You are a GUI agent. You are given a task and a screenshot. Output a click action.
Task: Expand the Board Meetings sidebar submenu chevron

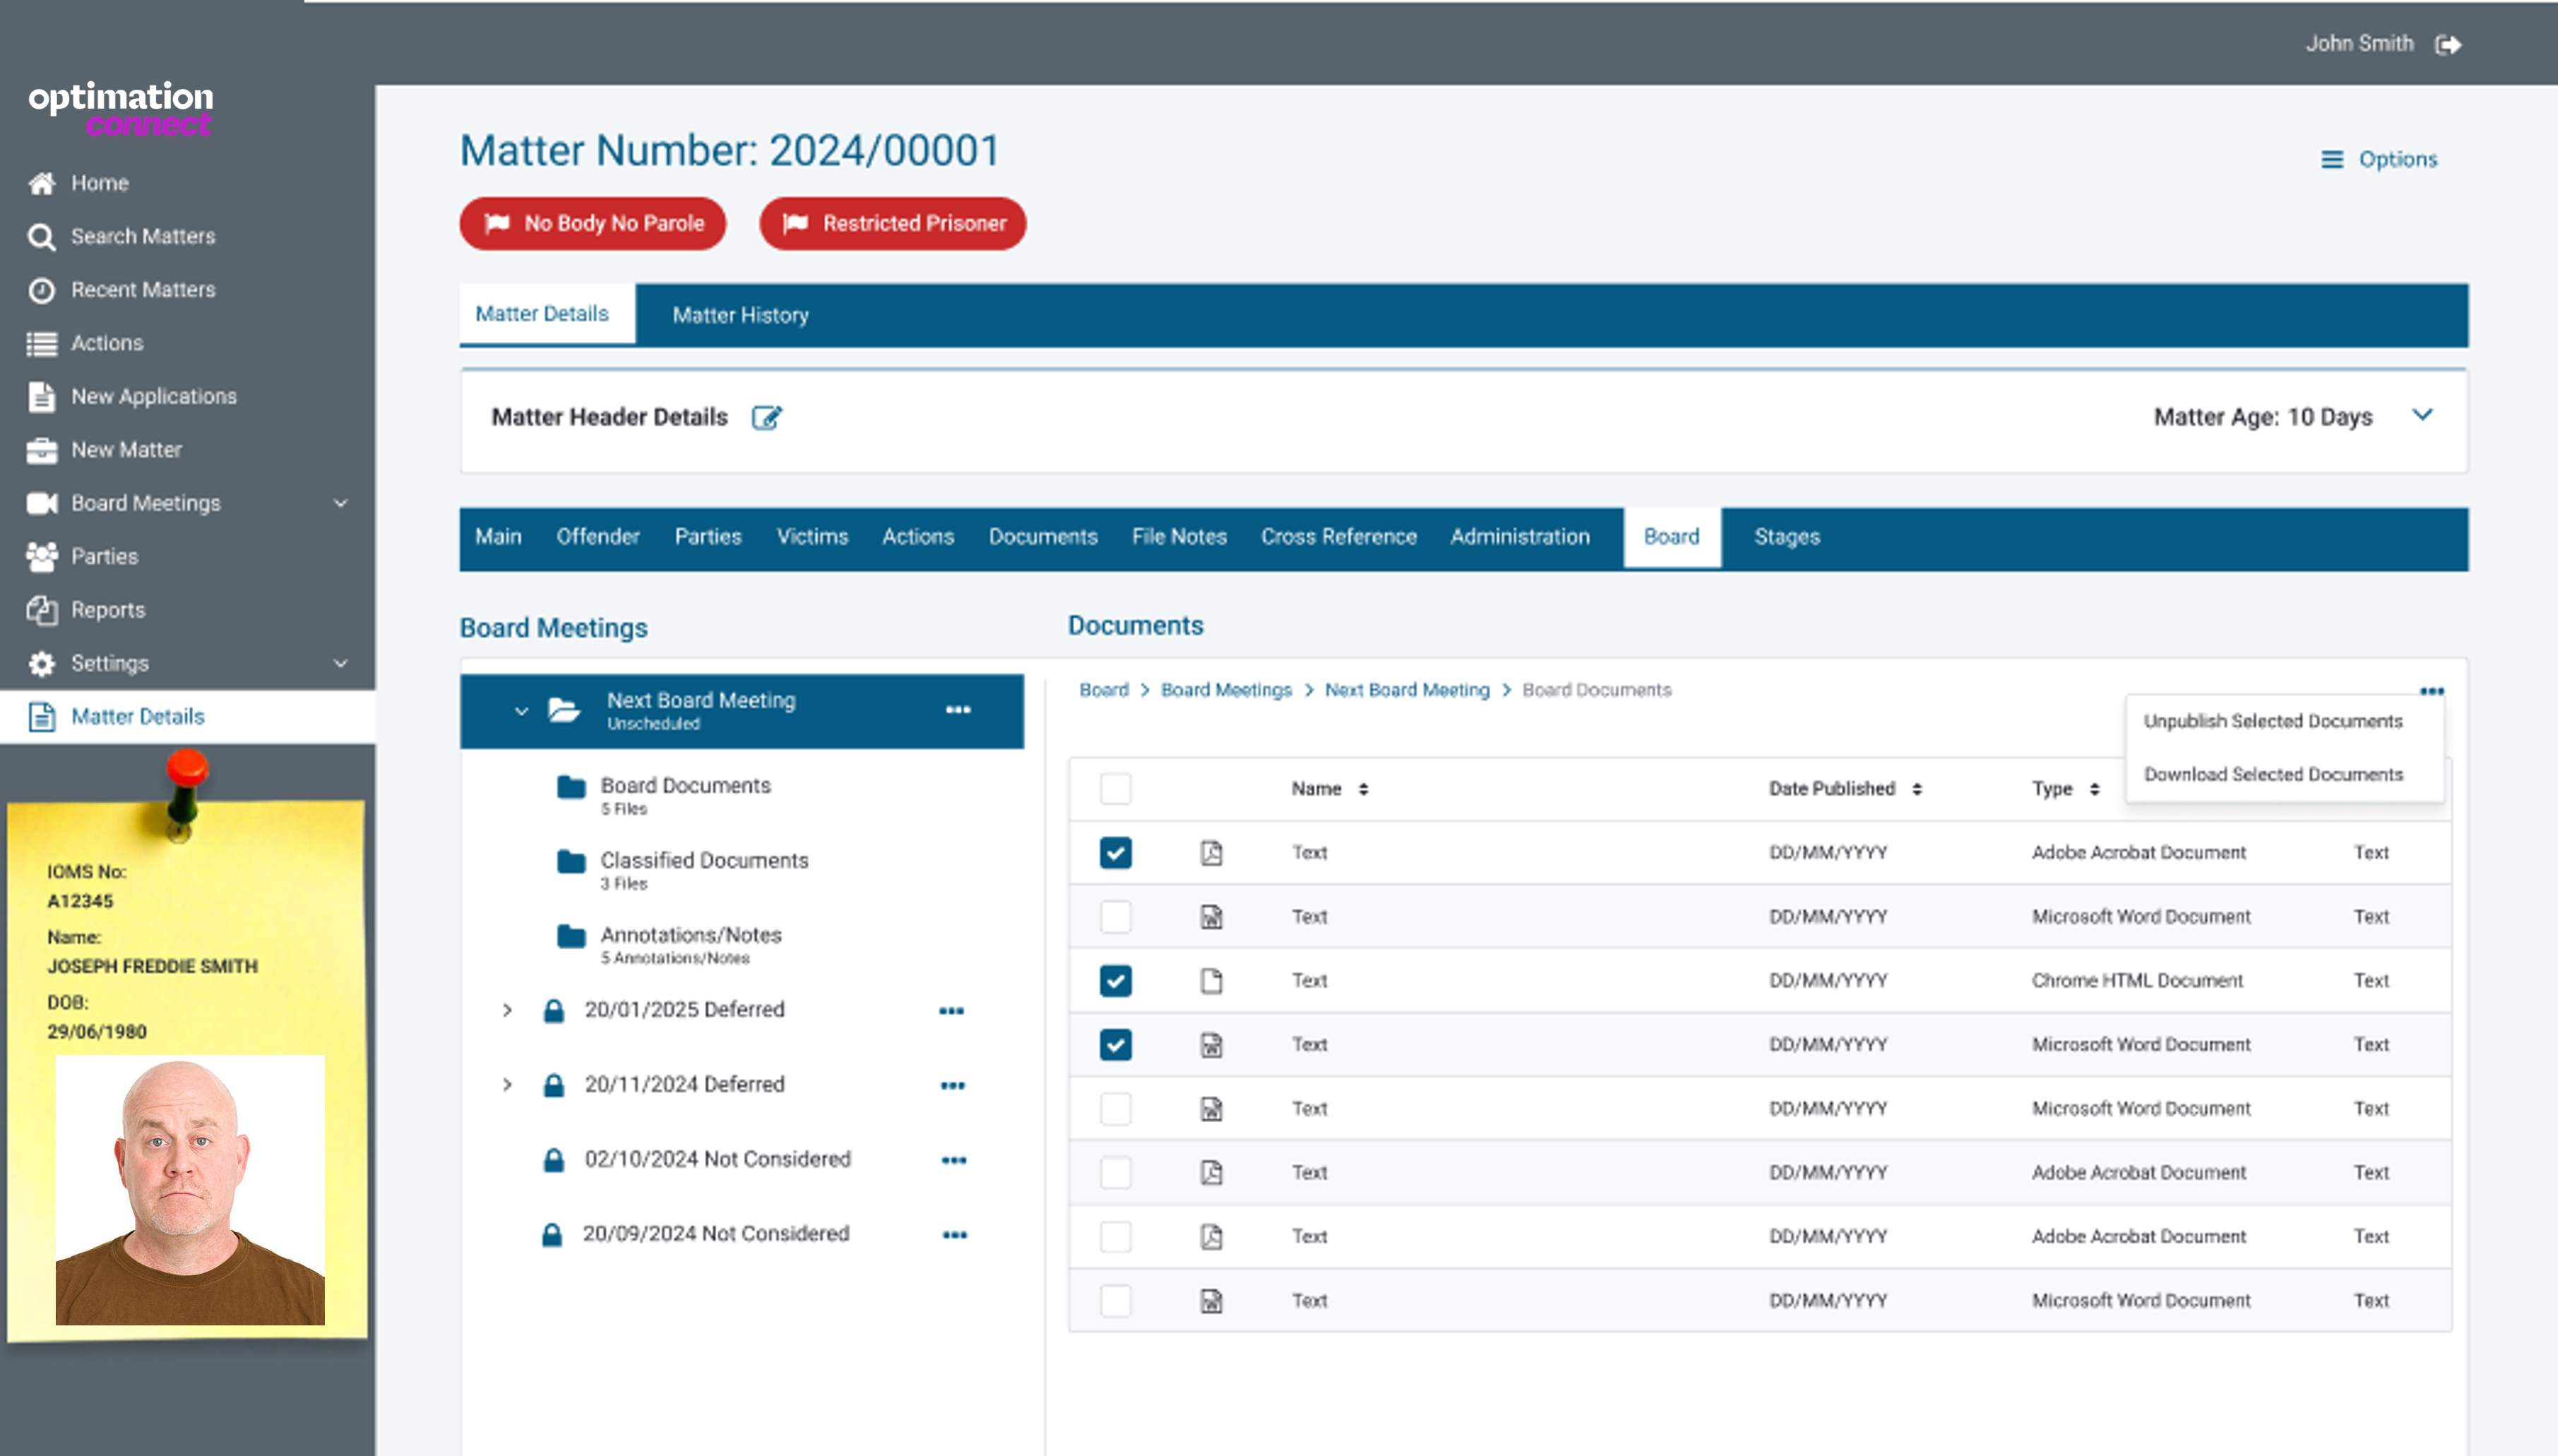pyautogui.click(x=340, y=503)
